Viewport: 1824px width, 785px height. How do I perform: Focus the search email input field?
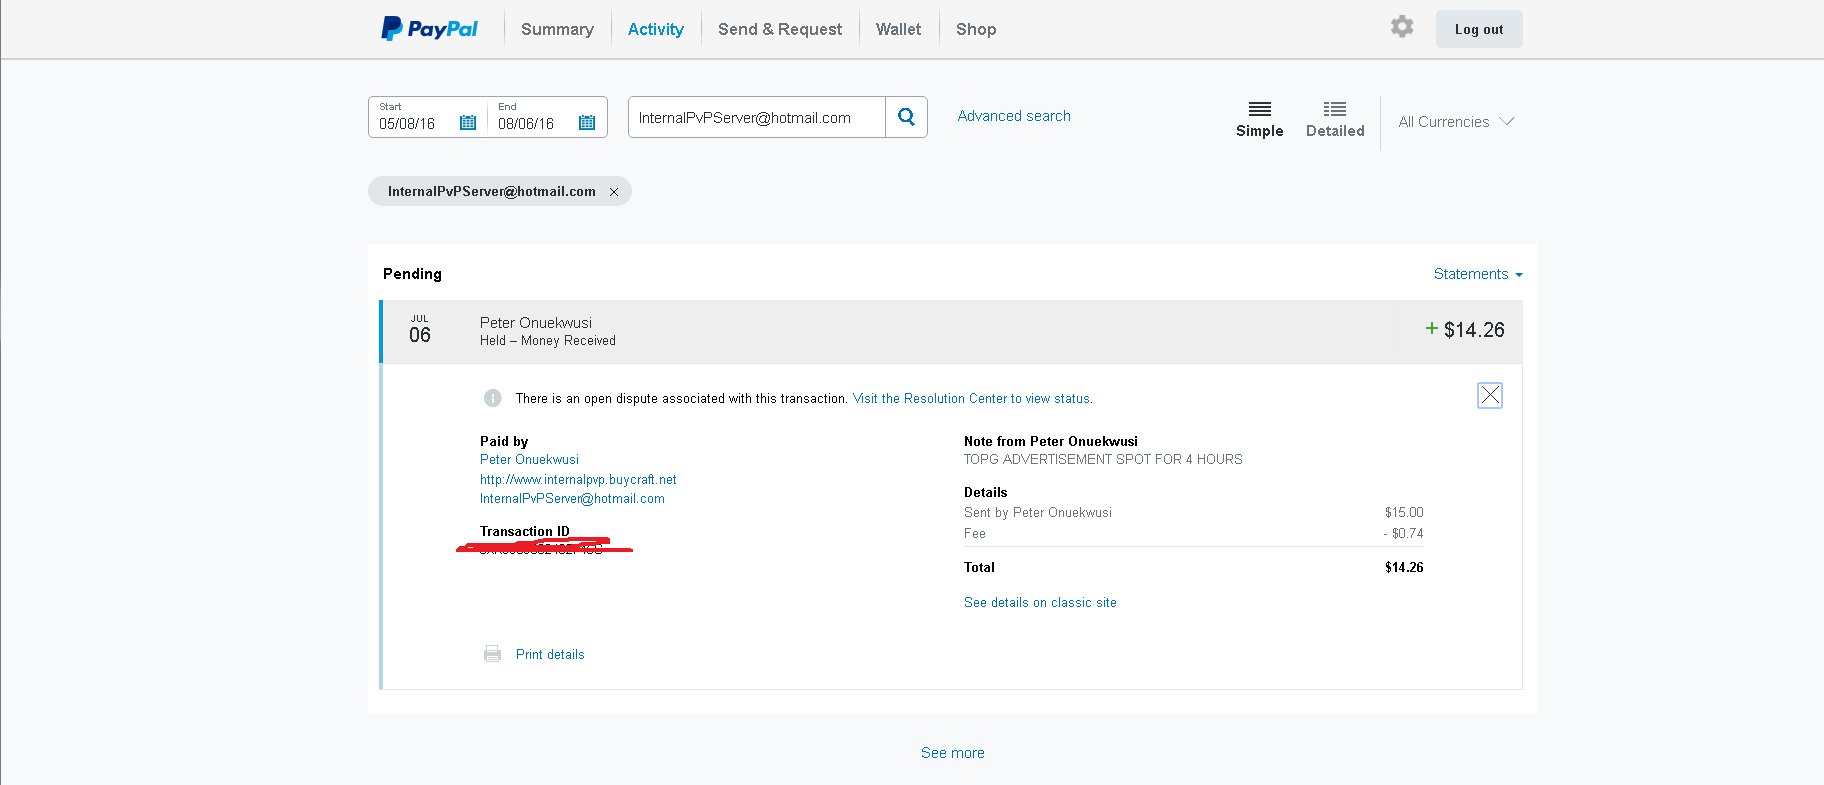(x=757, y=117)
